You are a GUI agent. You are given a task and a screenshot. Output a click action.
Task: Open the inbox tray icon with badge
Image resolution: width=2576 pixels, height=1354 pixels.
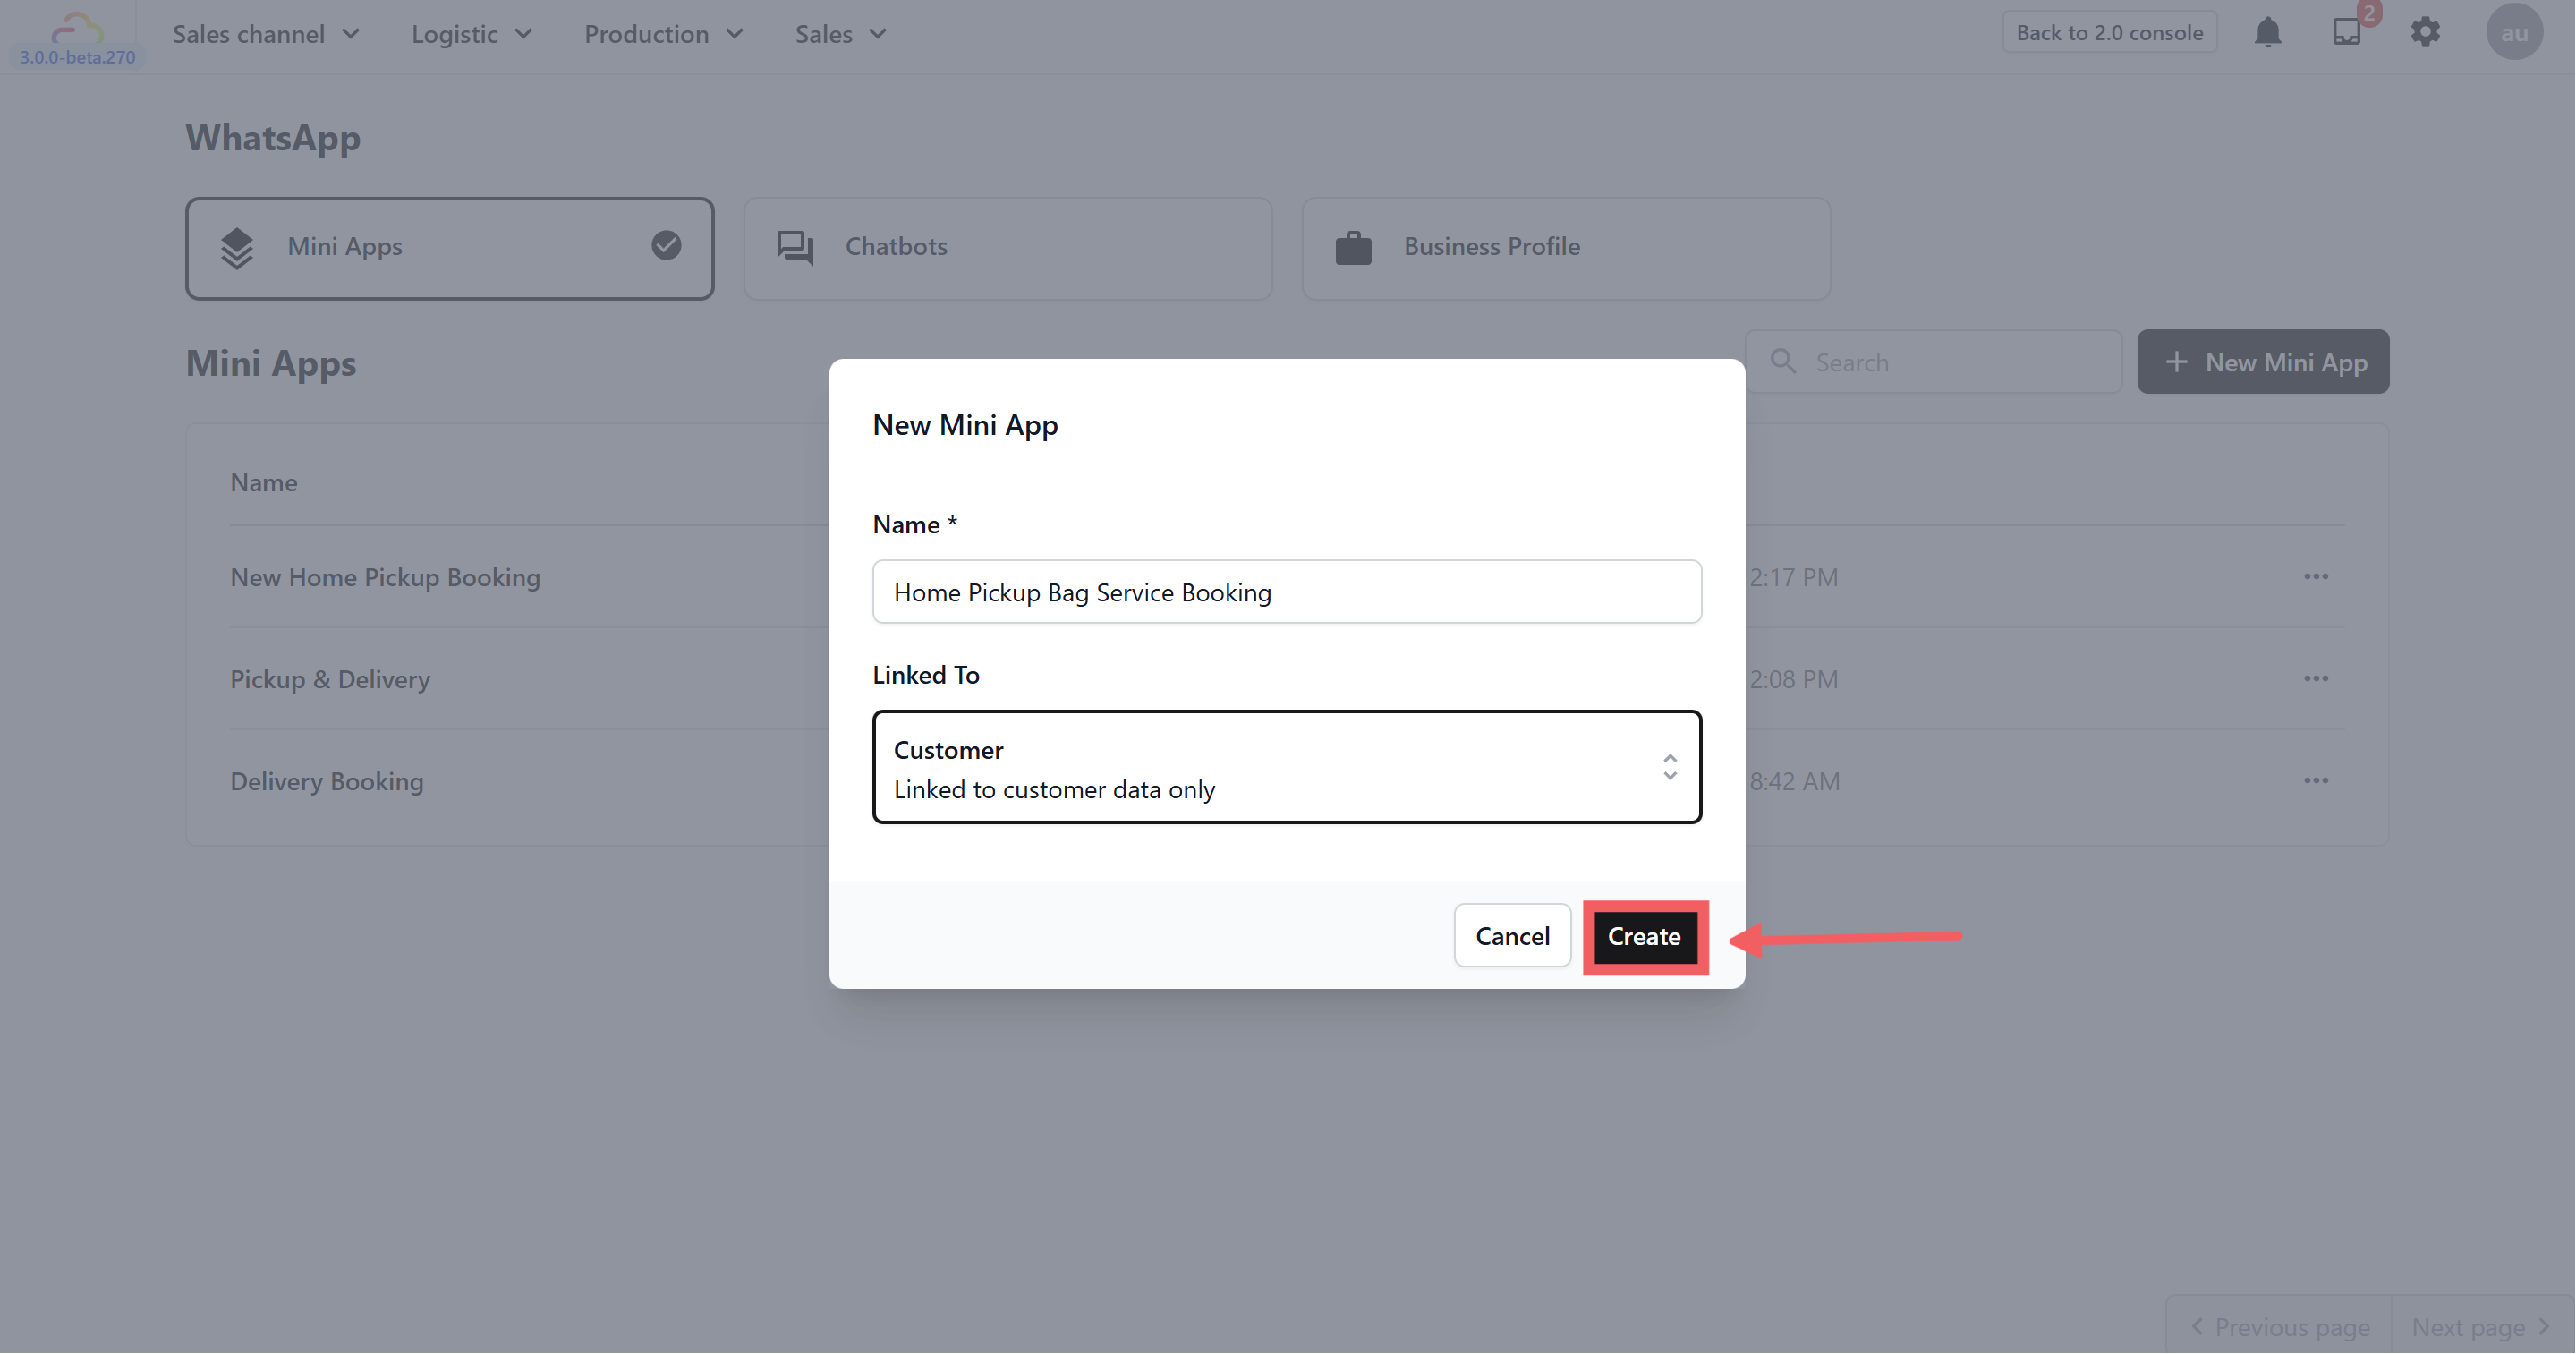pyautogui.click(x=2346, y=33)
